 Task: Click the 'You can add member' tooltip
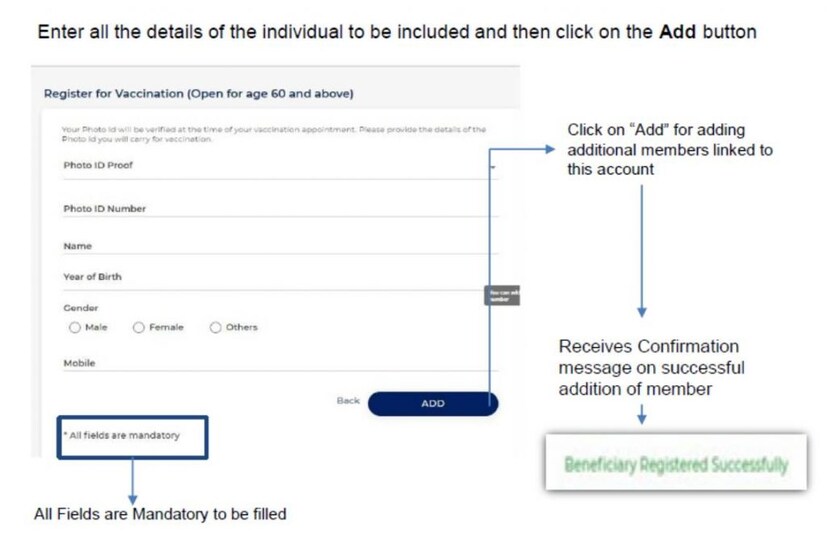pos(502,296)
